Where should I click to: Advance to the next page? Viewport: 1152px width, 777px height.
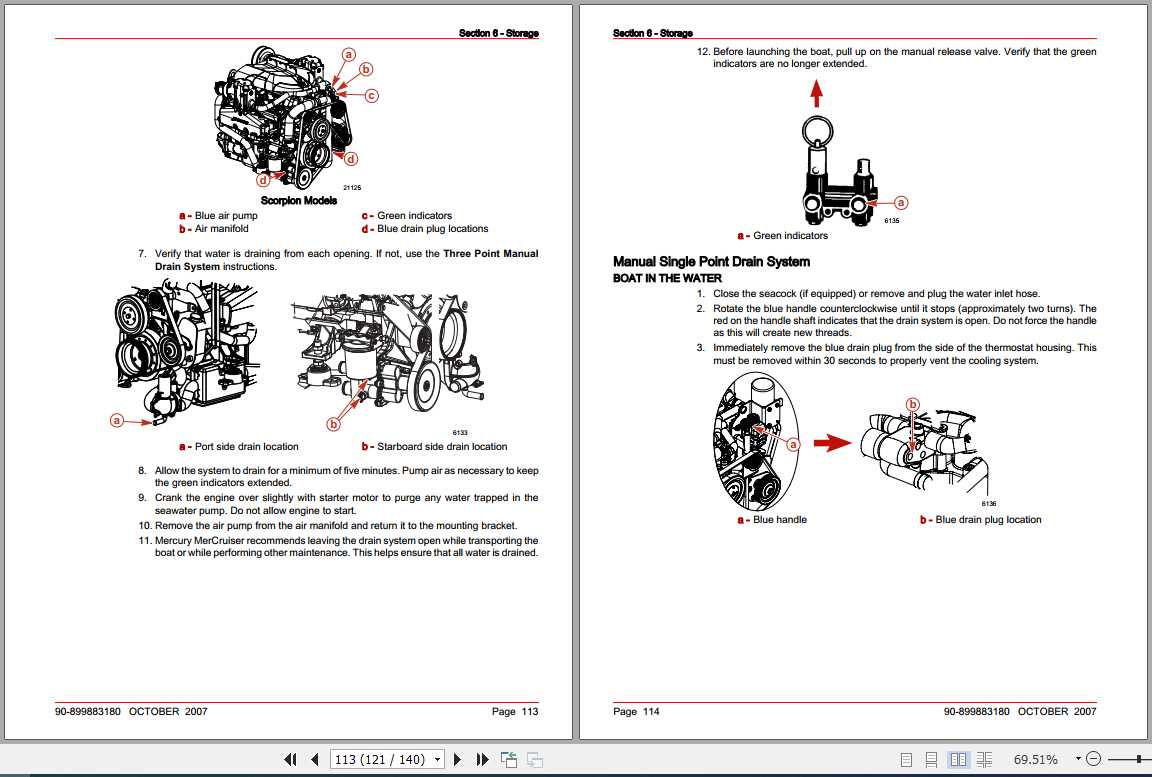point(457,759)
